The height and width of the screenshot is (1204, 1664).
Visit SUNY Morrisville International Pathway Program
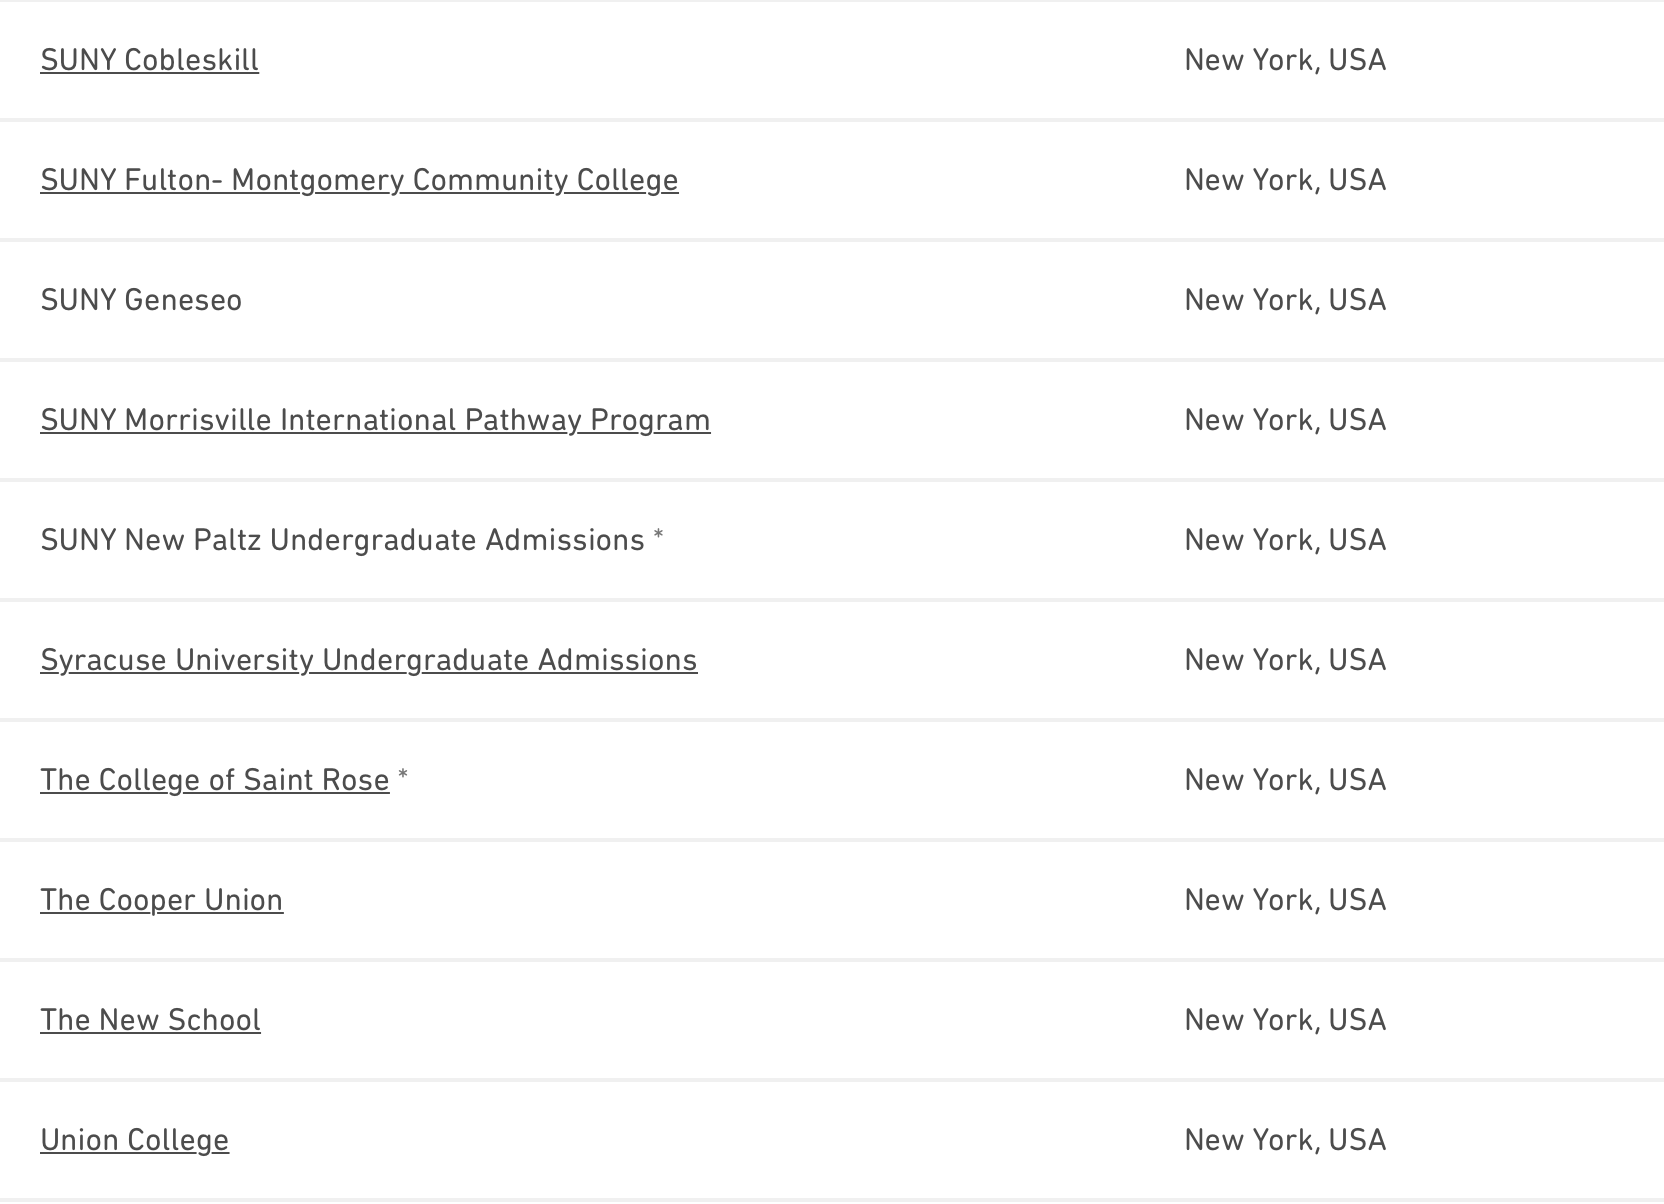[375, 420]
